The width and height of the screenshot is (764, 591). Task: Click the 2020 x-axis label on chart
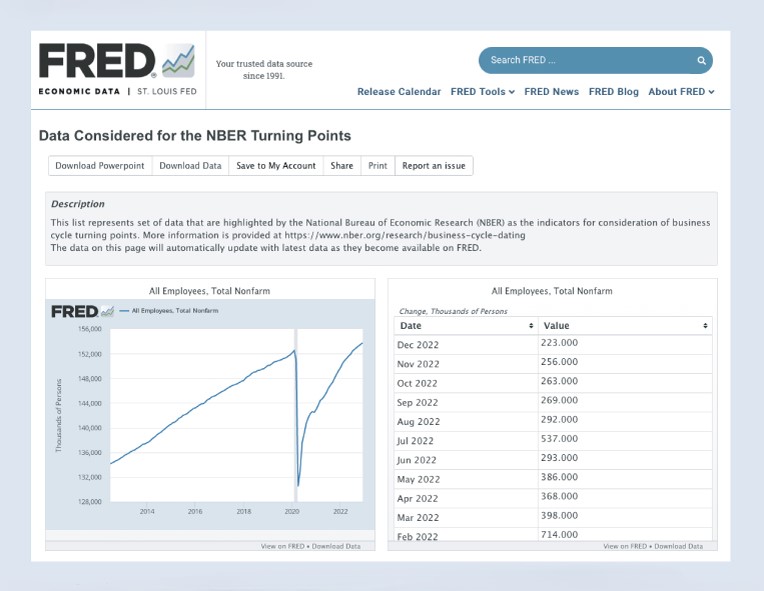point(292,511)
